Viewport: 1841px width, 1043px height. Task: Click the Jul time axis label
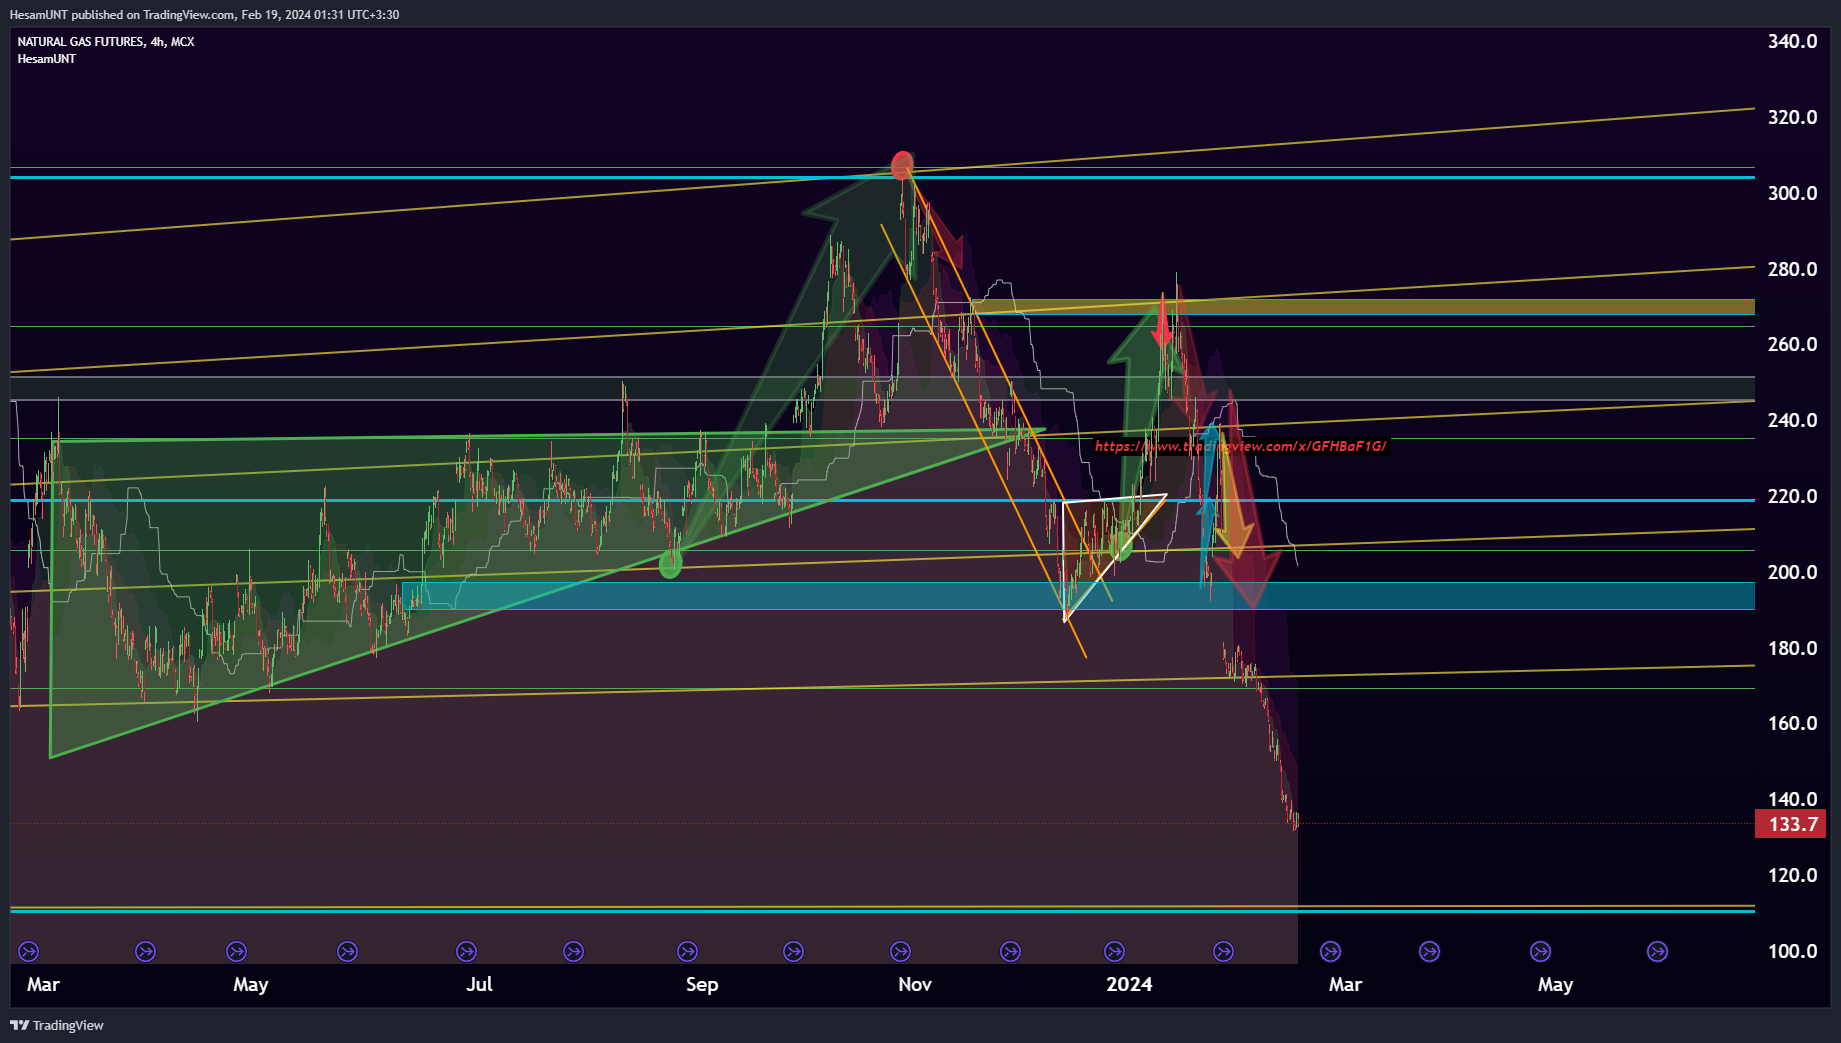point(479,984)
